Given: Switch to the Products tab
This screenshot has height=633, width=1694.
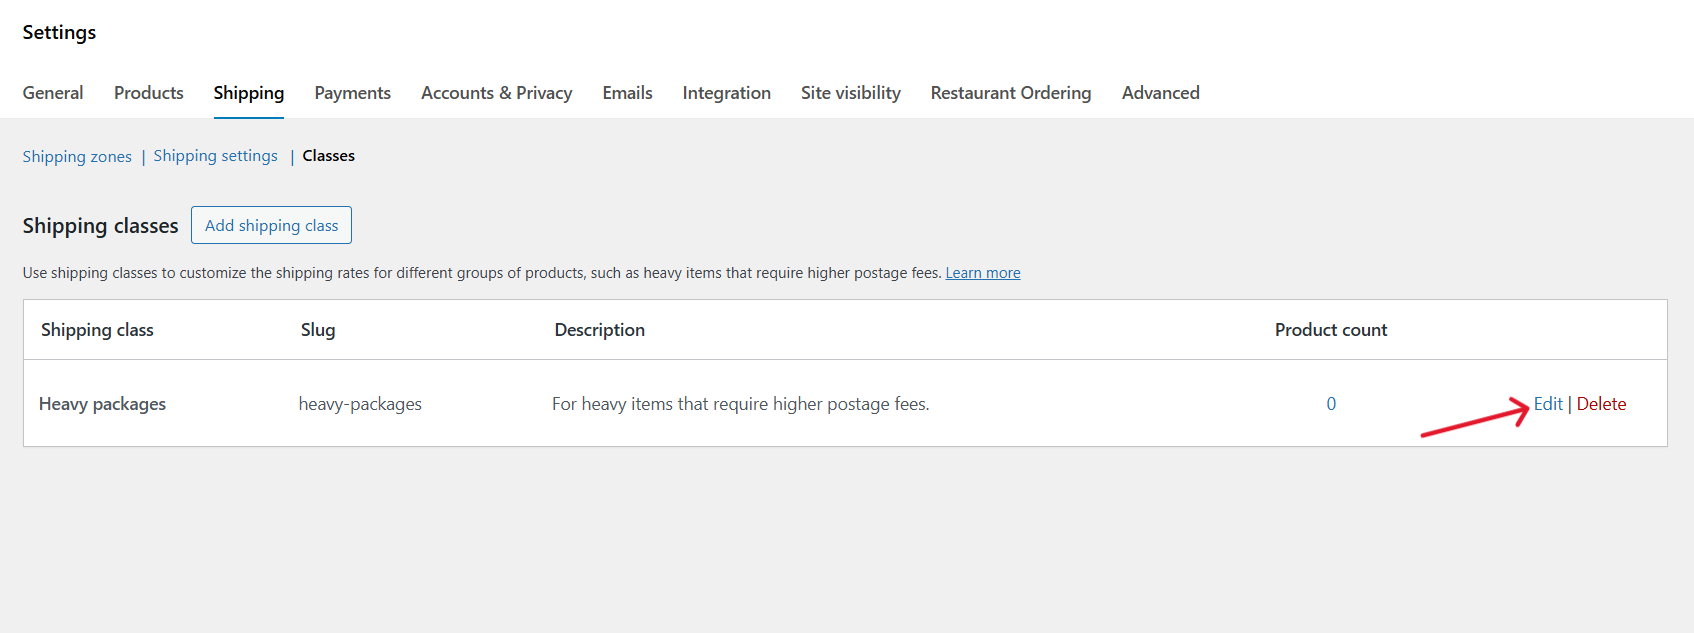Looking at the screenshot, I should [149, 93].
